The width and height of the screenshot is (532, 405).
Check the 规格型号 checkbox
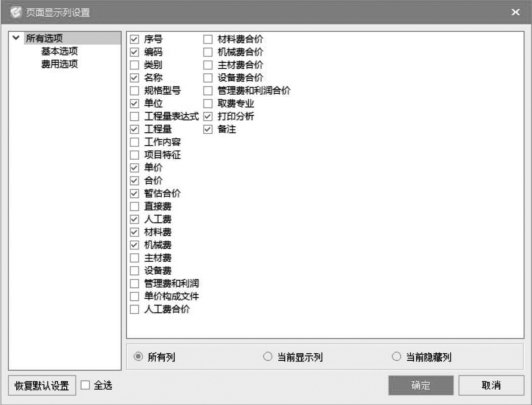coord(134,91)
